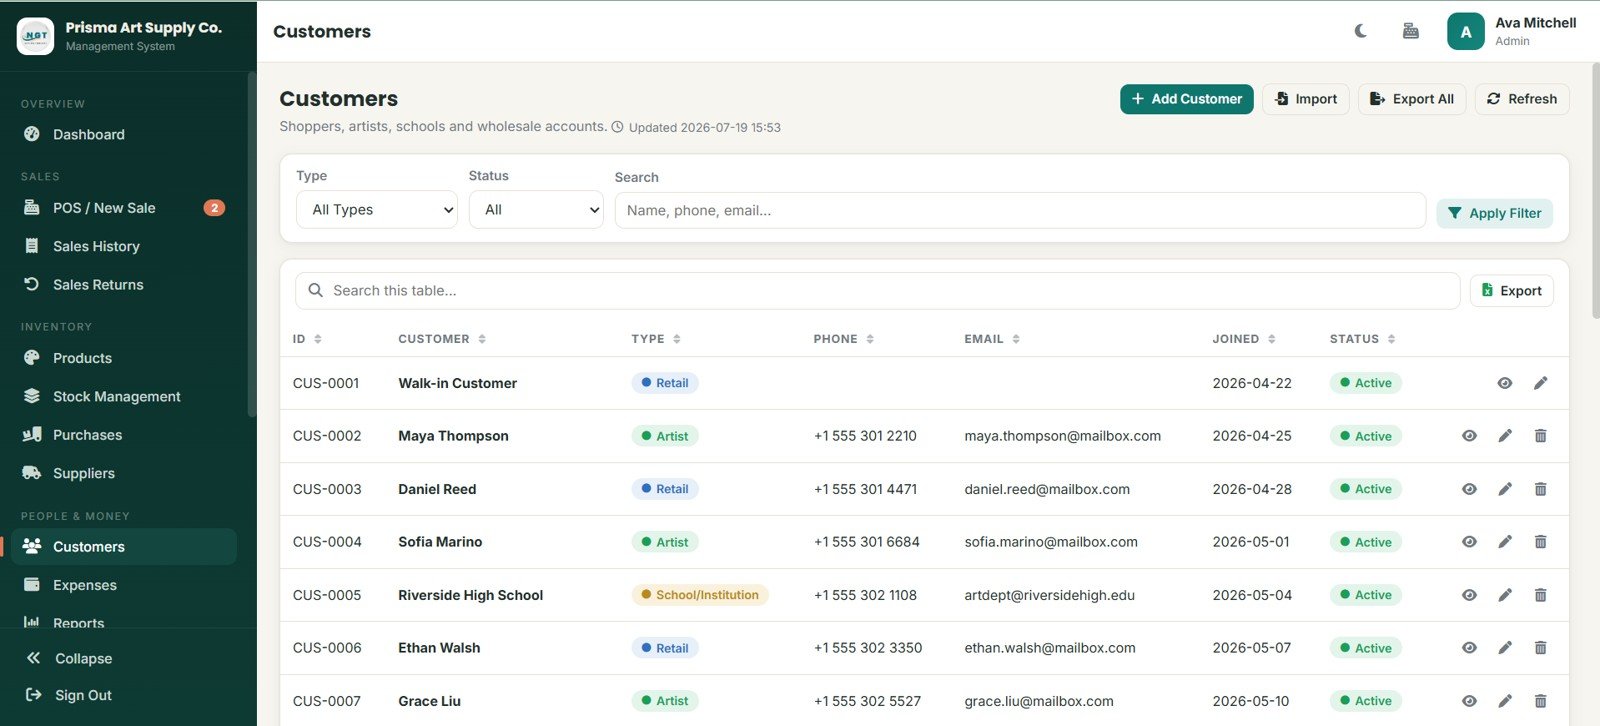This screenshot has height=726, width=1600.
Task: Focus the Search this table field
Action: (x=878, y=291)
